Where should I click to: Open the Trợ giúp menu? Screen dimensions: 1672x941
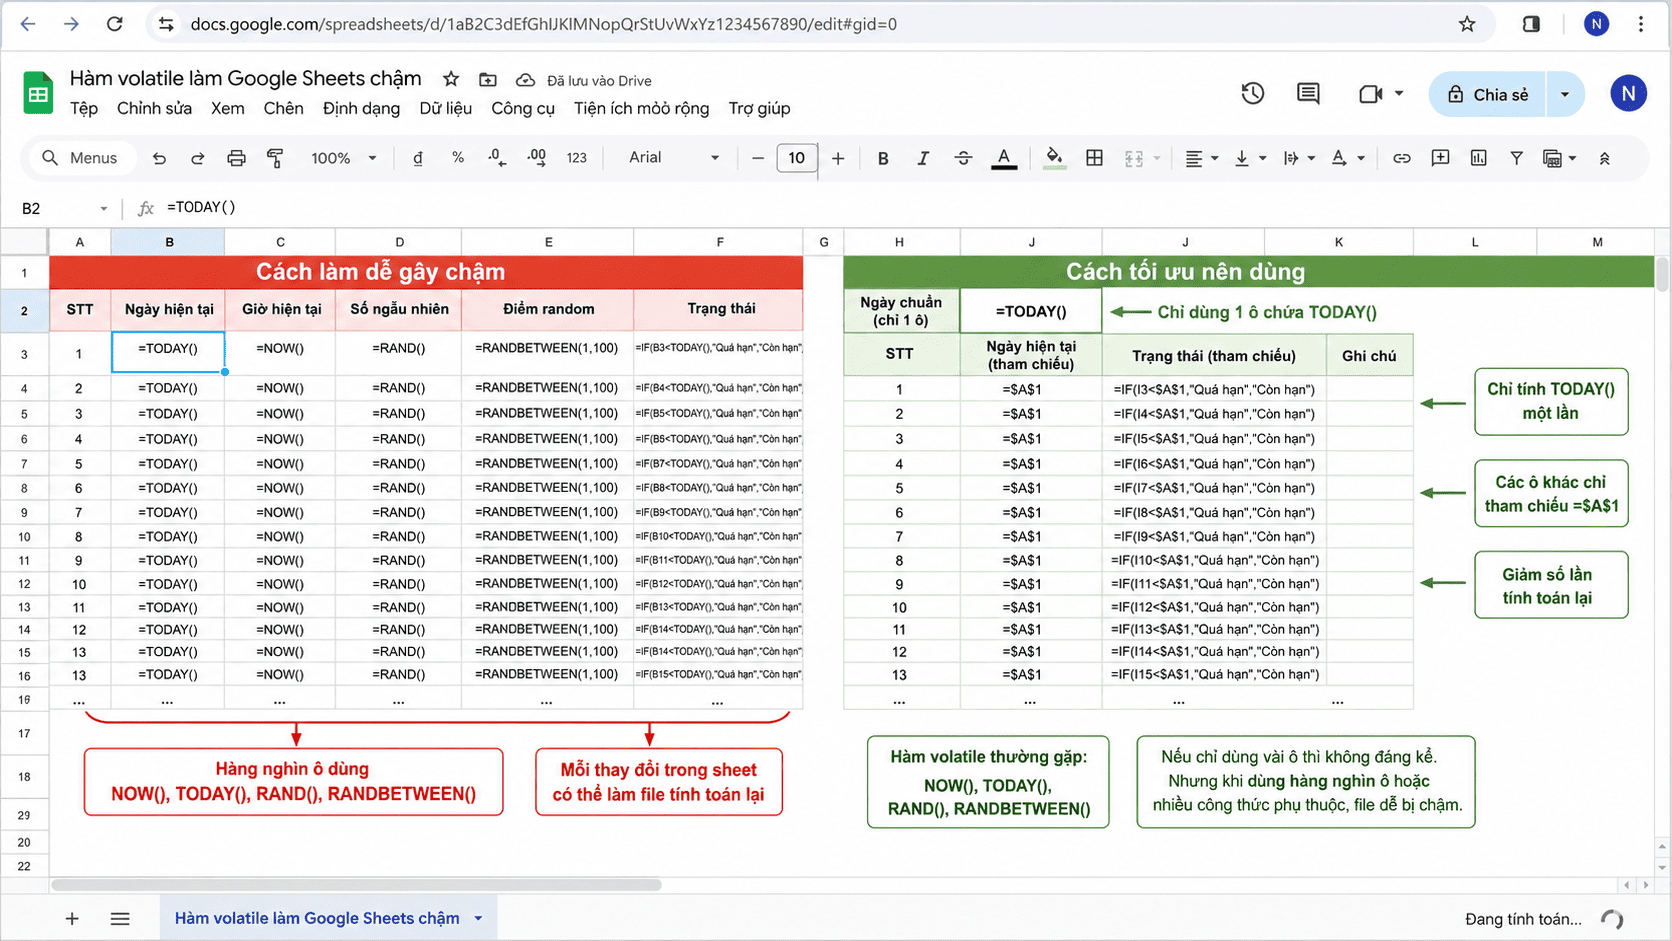pos(759,108)
